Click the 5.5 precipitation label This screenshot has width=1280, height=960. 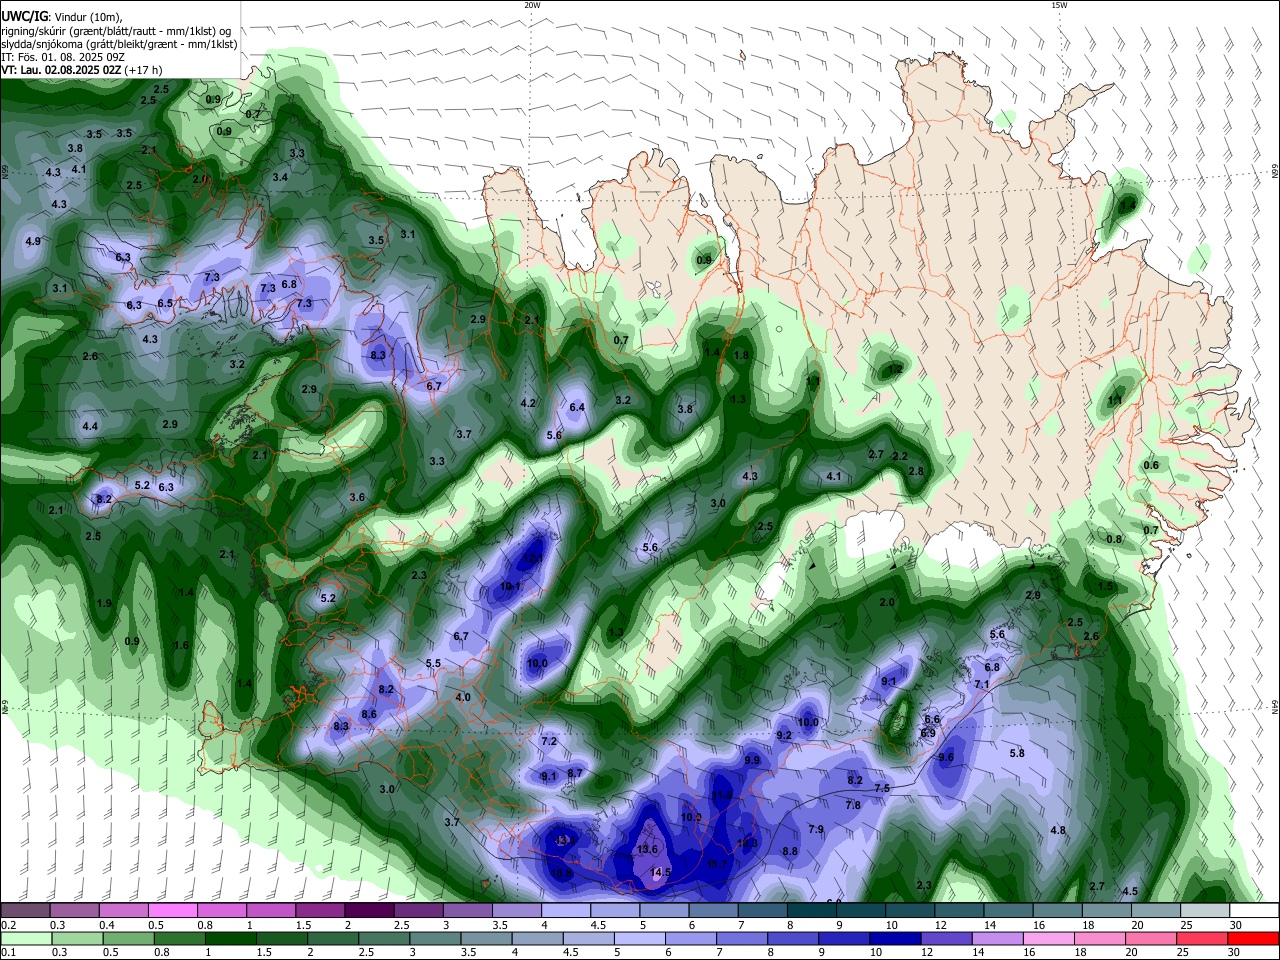click(433, 663)
